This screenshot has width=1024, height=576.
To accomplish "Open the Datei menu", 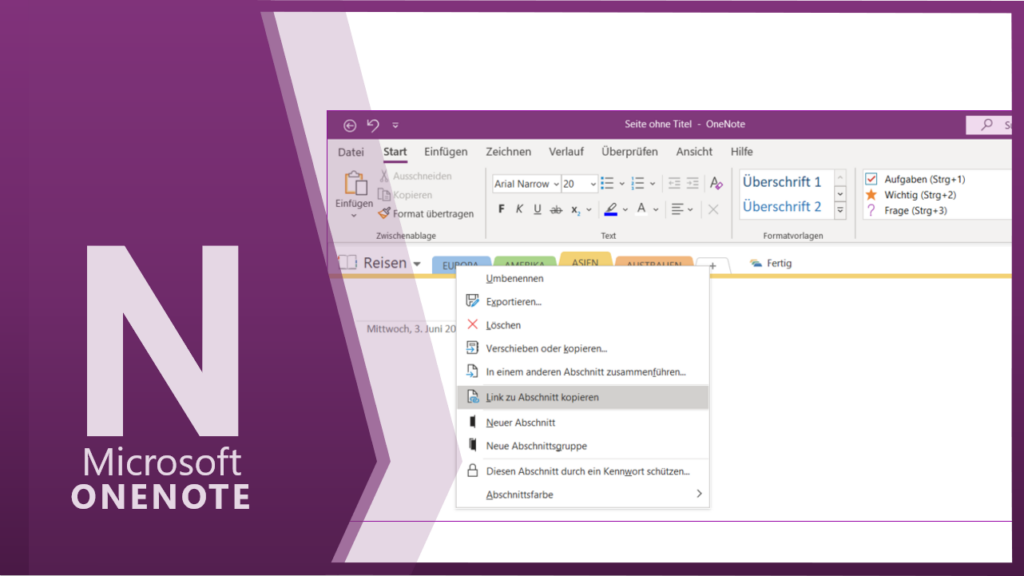I will point(351,152).
